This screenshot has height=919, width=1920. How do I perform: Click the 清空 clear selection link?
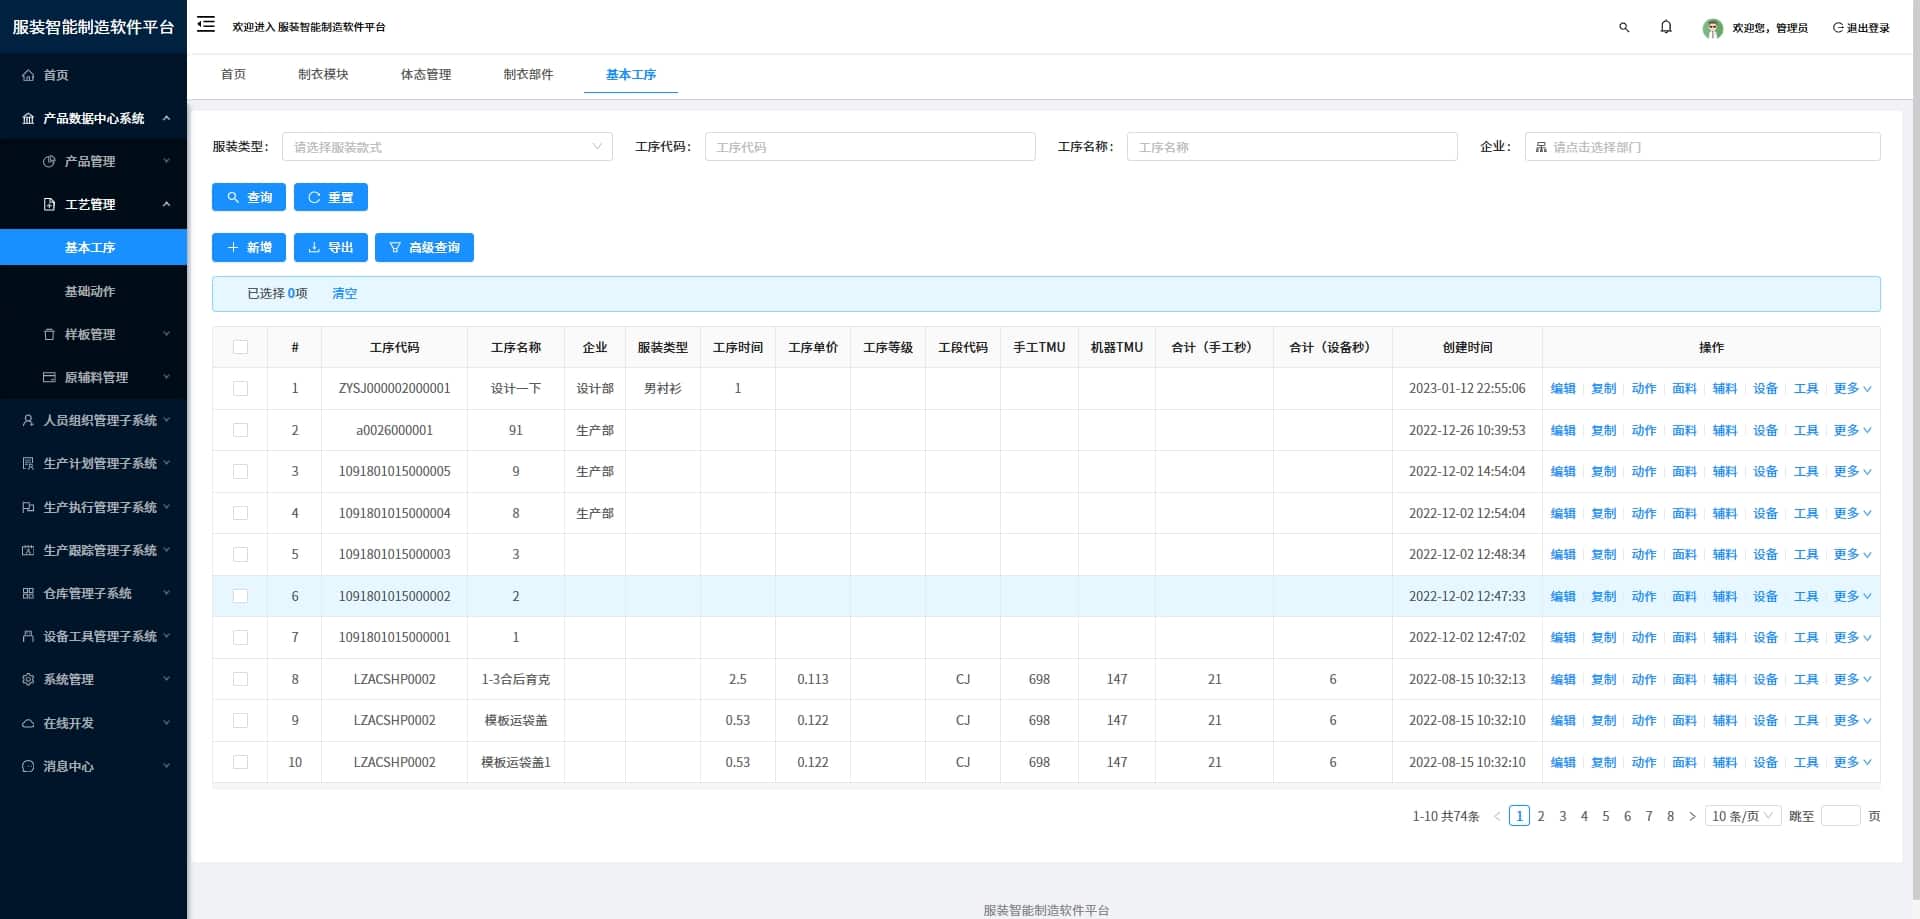point(344,293)
